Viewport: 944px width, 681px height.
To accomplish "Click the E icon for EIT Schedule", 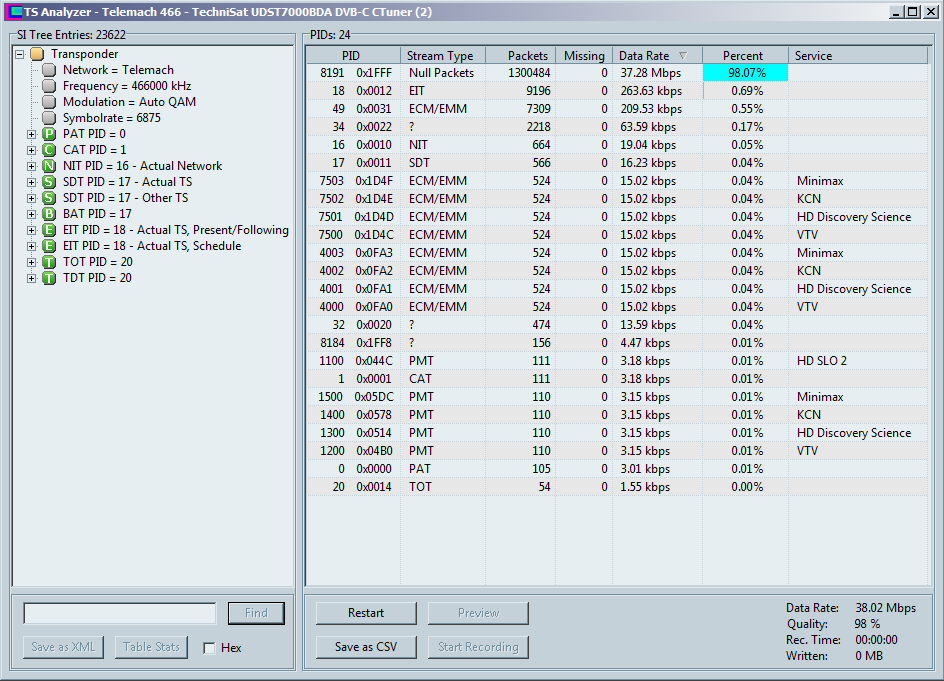I will tap(49, 246).
